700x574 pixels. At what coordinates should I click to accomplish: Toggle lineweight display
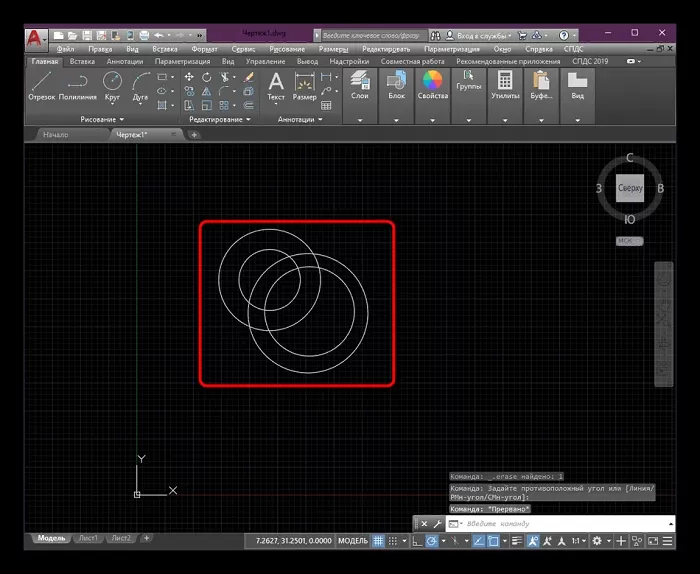pyautogui.click(x=517, y=541)
